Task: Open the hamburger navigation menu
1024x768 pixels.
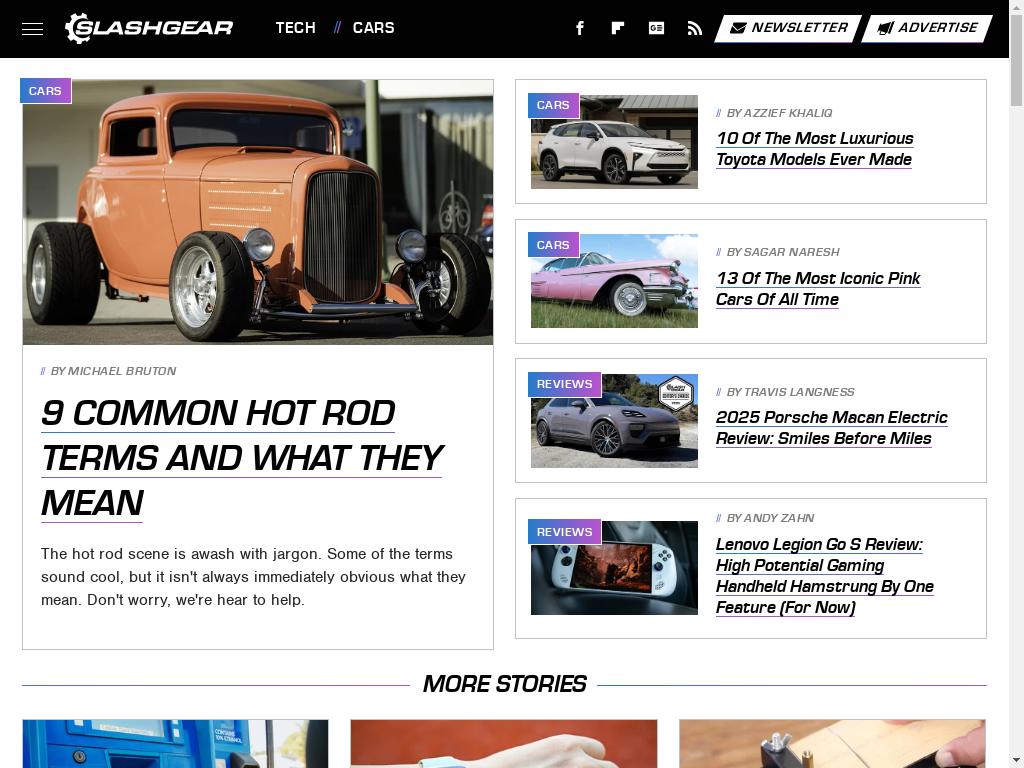Action: pos(32,29)
